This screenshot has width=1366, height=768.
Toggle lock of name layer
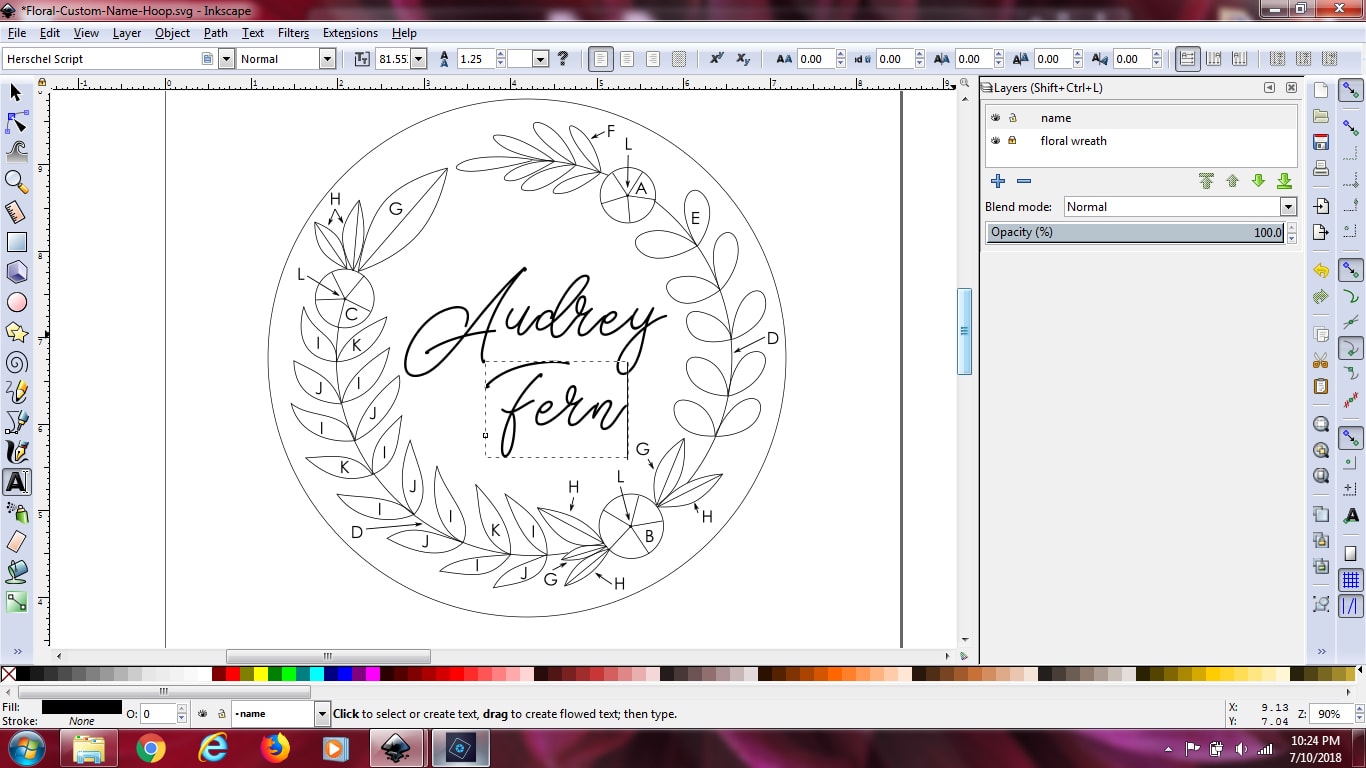[1012, 118]
